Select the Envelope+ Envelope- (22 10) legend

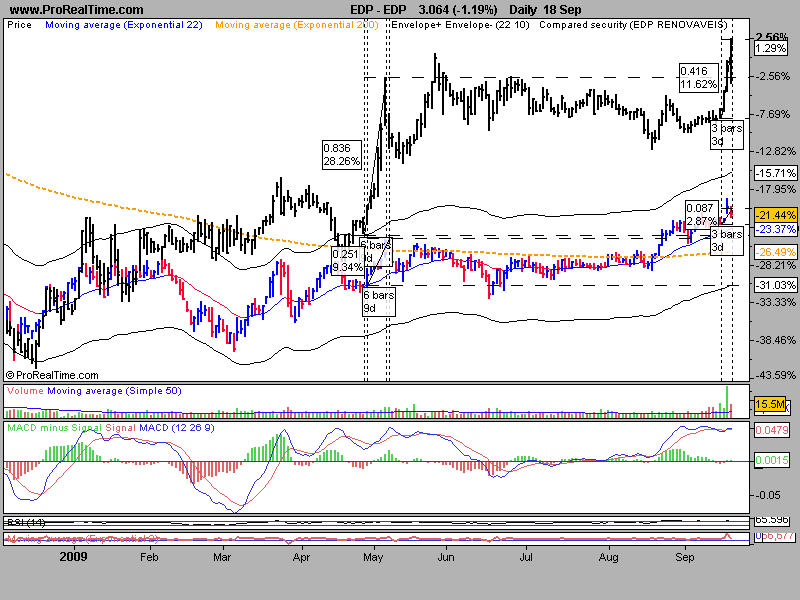coord(460,24)
